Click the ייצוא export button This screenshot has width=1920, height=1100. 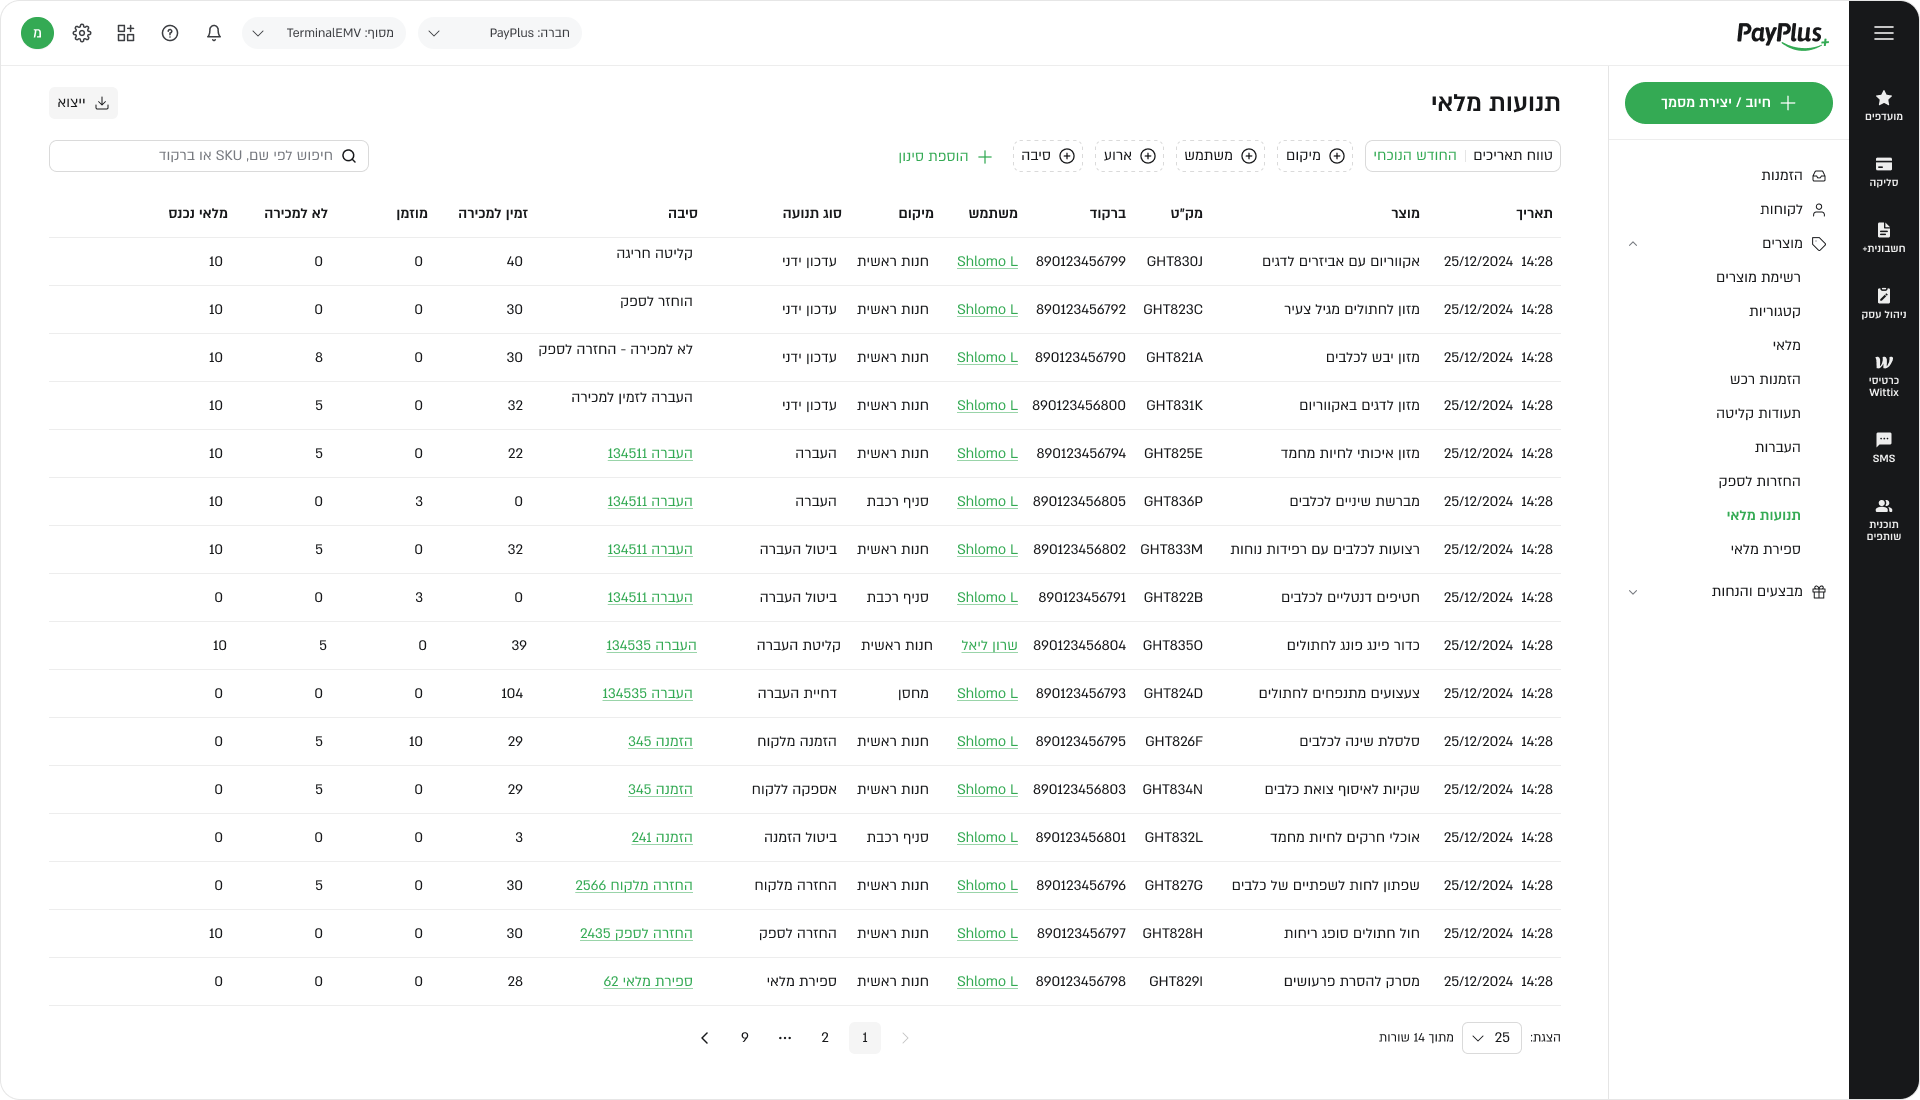83,103
